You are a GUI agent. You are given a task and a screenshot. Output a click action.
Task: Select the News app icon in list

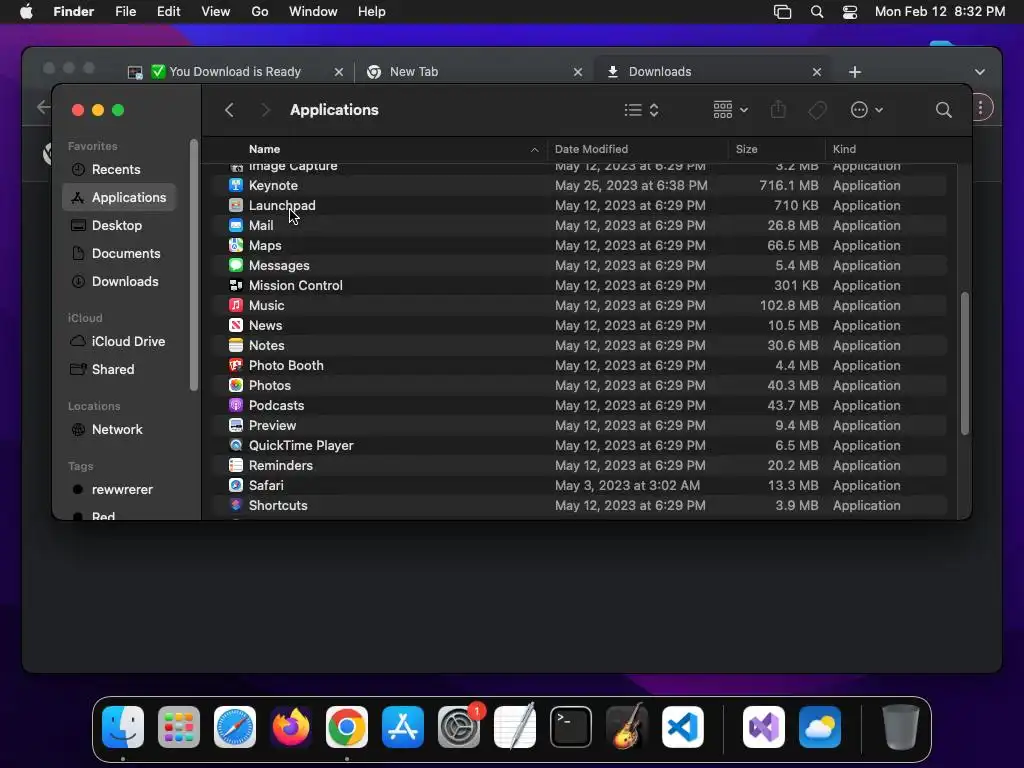(236, 325)
